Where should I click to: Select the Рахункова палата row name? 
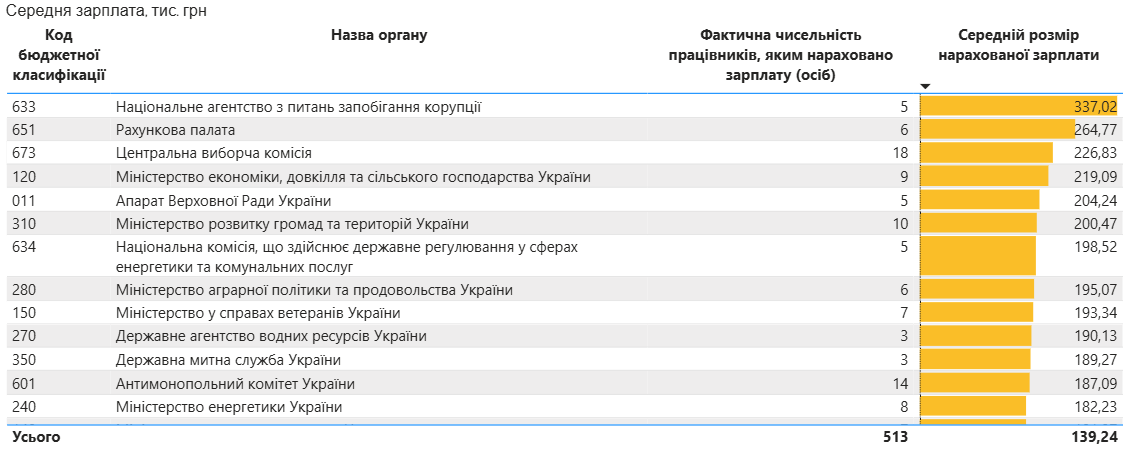176,130
